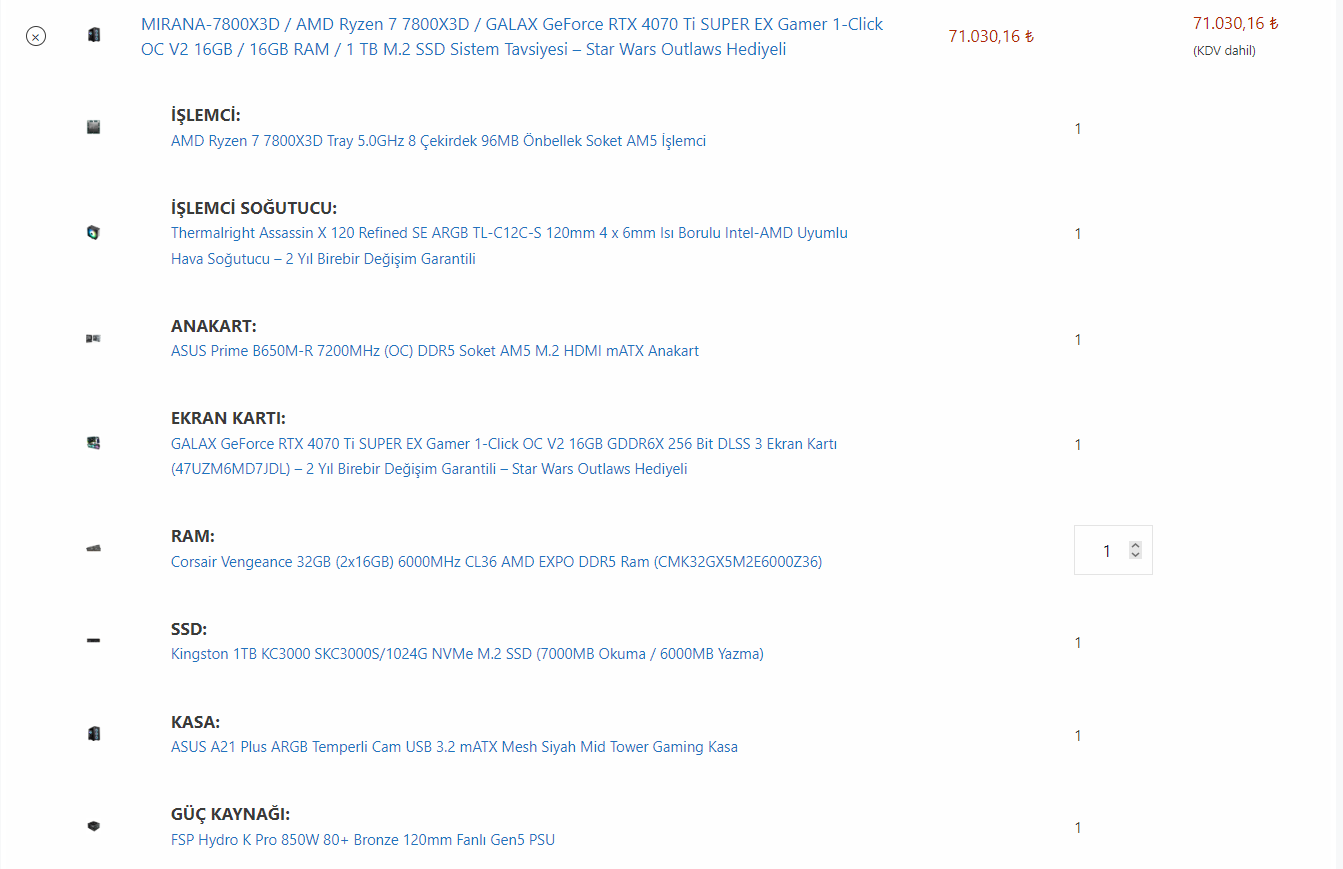1343x869 pixels.
Task: Click the EKRAN KARTI: heading
Action: click(x=228, y=418)
